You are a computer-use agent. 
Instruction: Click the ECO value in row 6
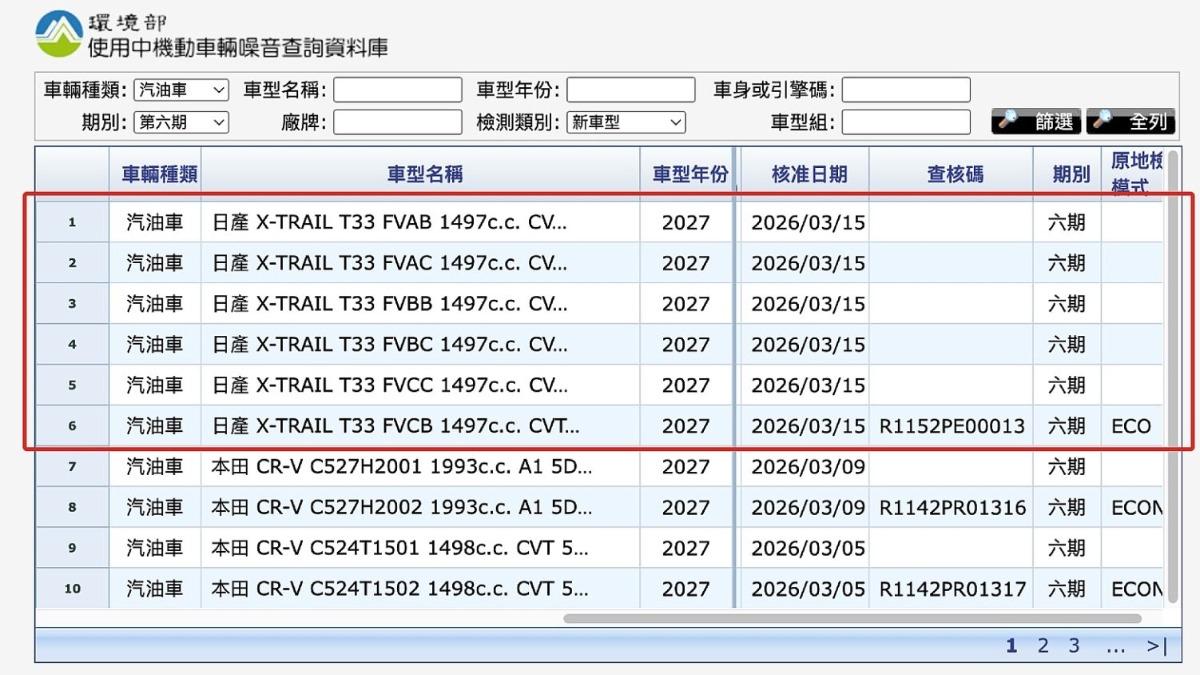[x=1131, y=426]
